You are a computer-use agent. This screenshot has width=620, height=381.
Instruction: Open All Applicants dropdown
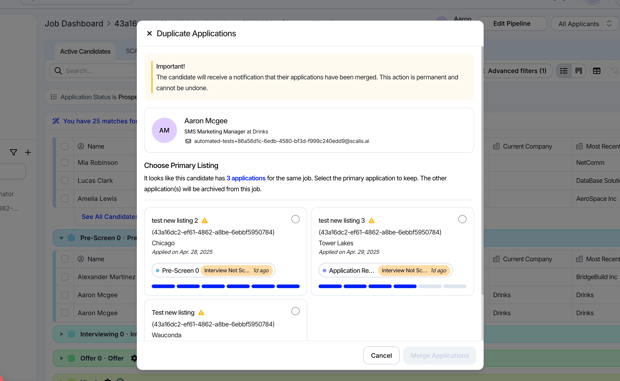(x=584, y=24)
